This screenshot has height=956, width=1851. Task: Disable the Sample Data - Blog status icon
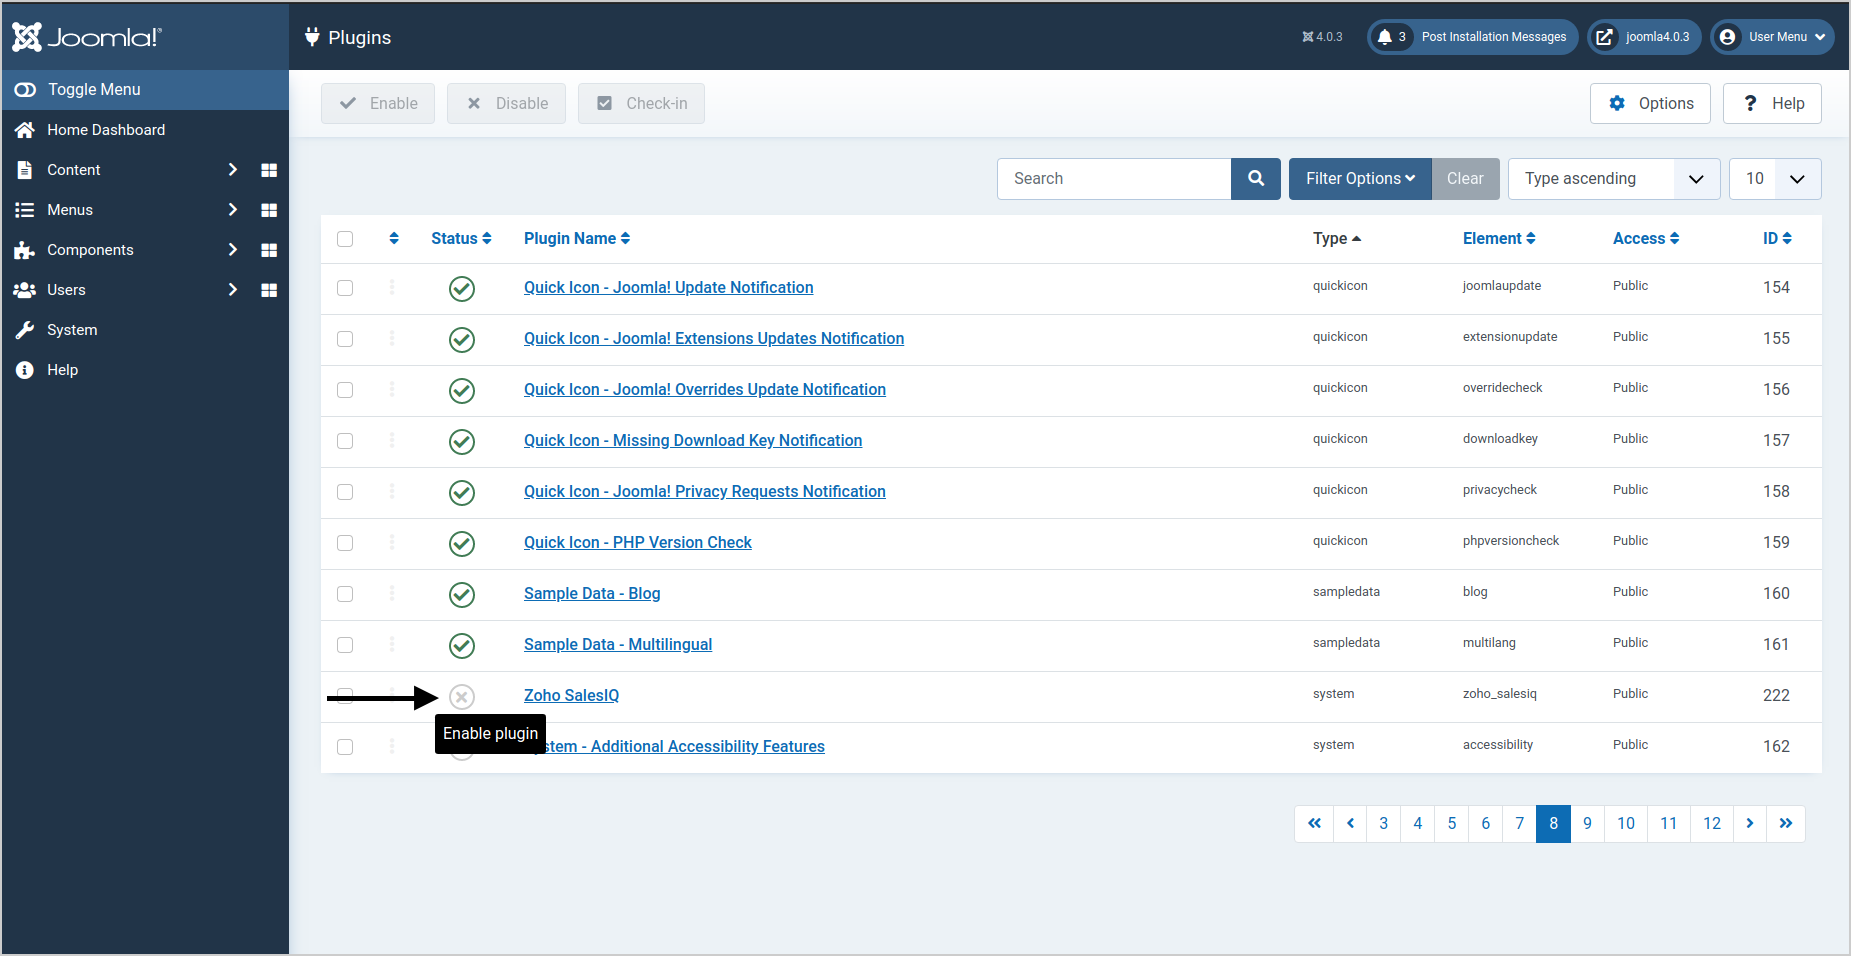pyautogui.click(x=461, y=594)
